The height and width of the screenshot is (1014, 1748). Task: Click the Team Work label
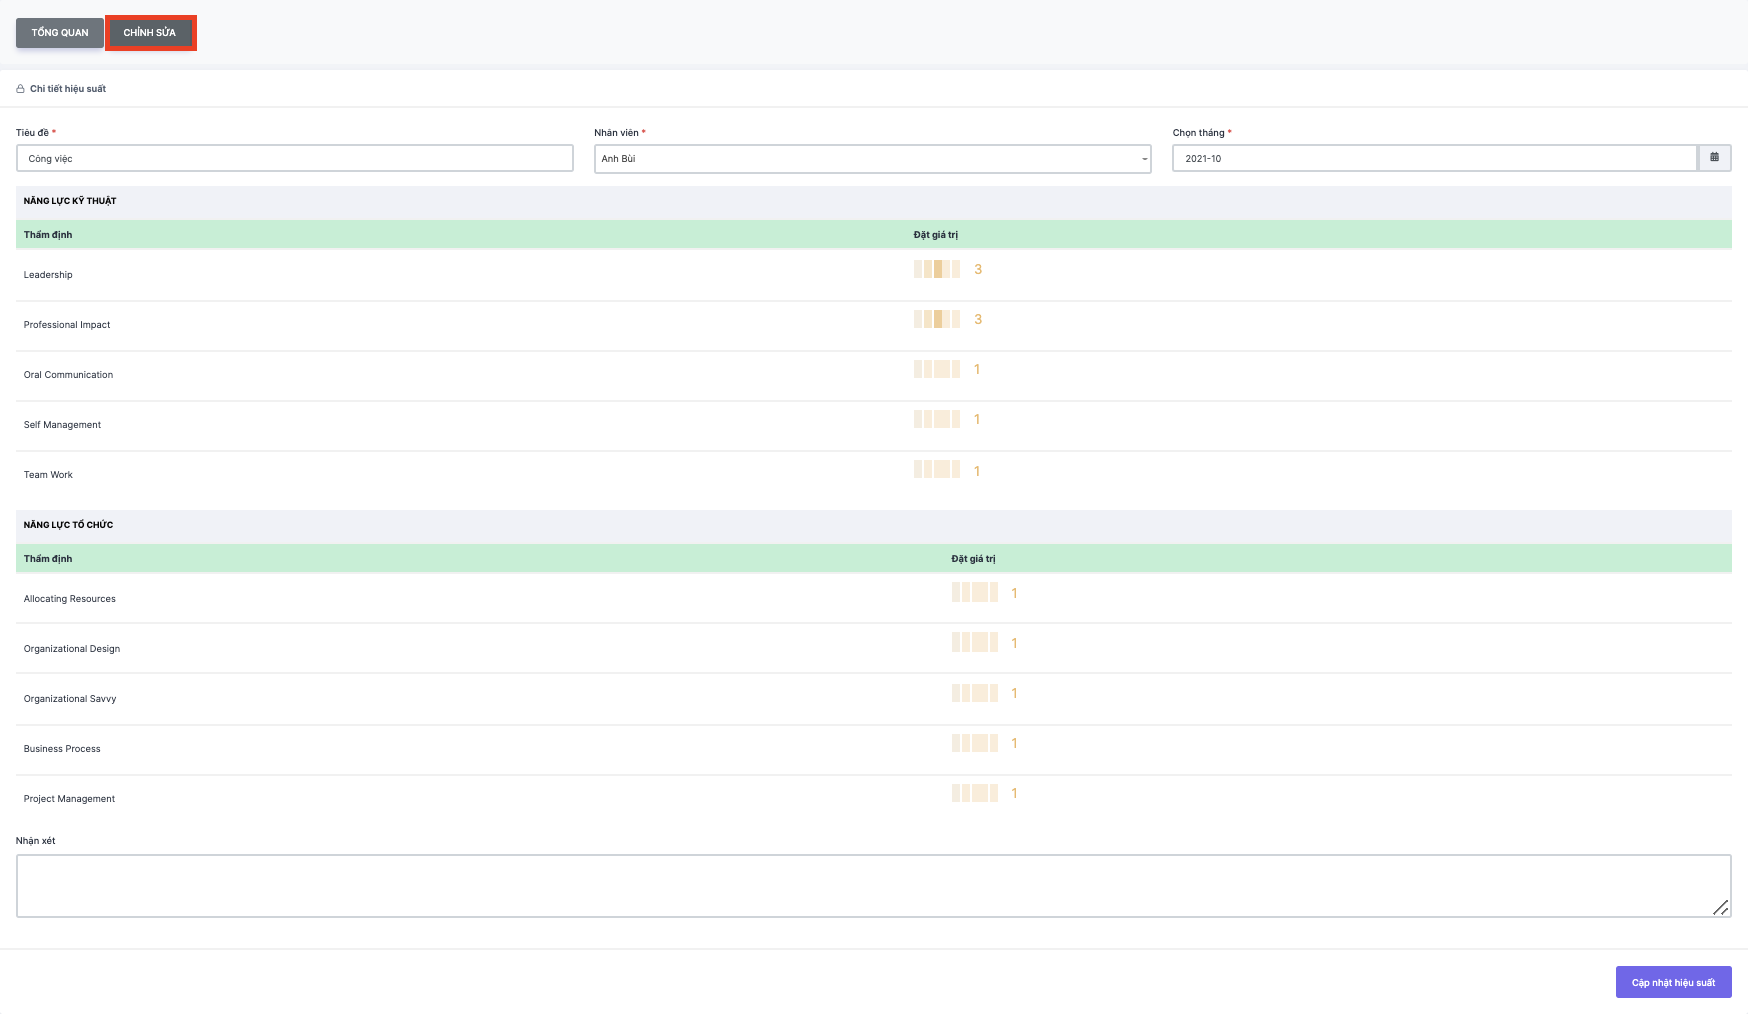point(48,475)
